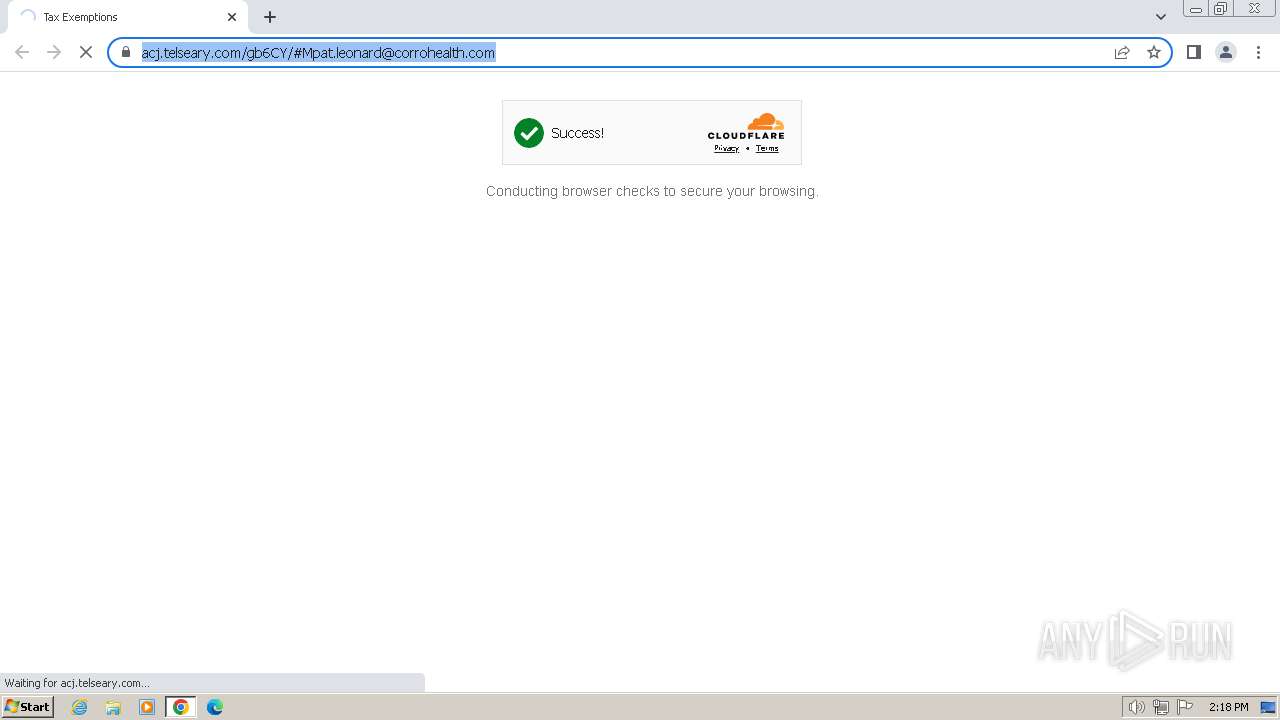Click the green Success checkmark
Viewport: 1280px width, 720px height.
(529, 133)
